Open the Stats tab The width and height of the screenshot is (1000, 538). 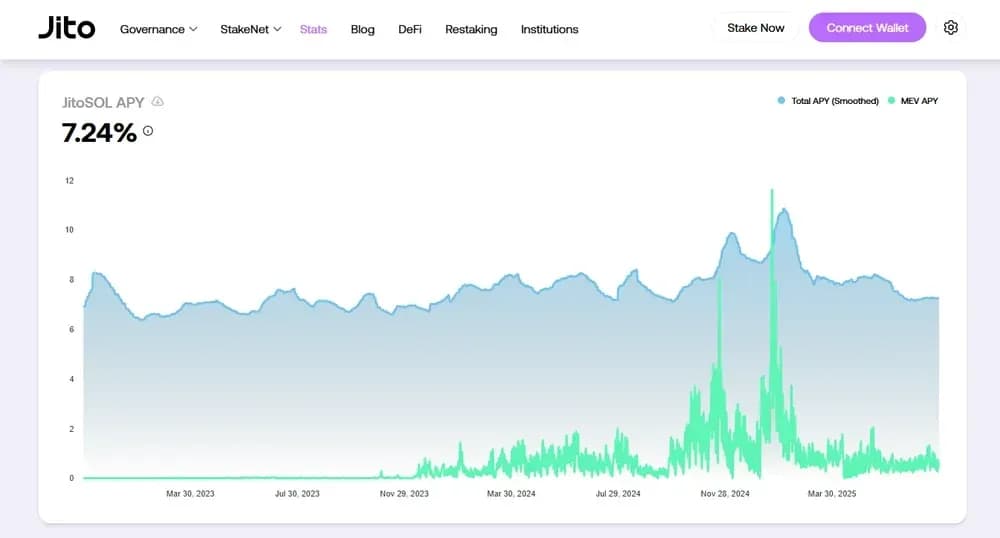click(313, 29)
